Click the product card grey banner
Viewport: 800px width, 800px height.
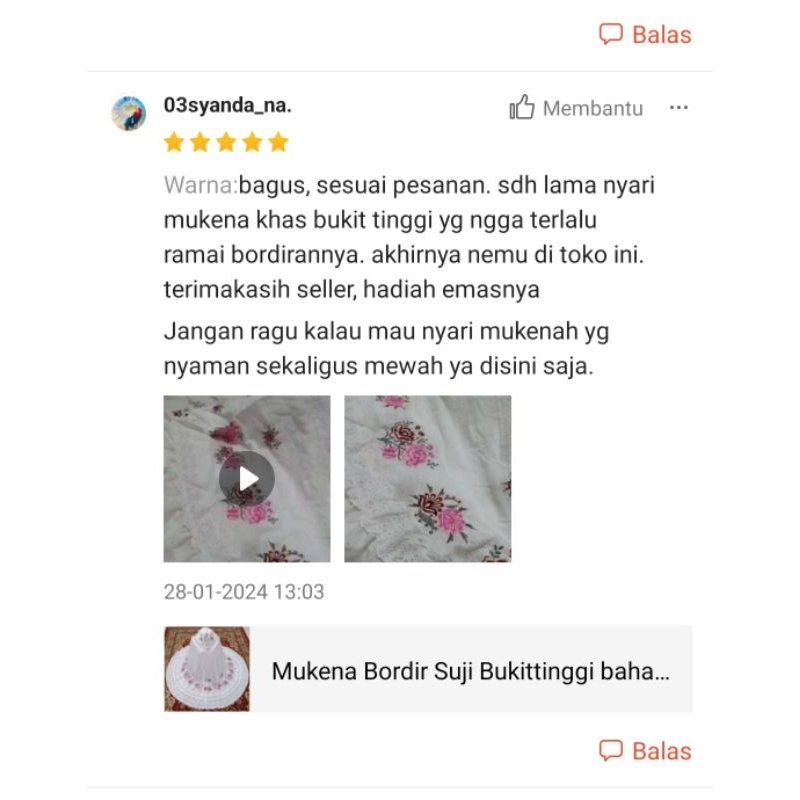(428, 669)
